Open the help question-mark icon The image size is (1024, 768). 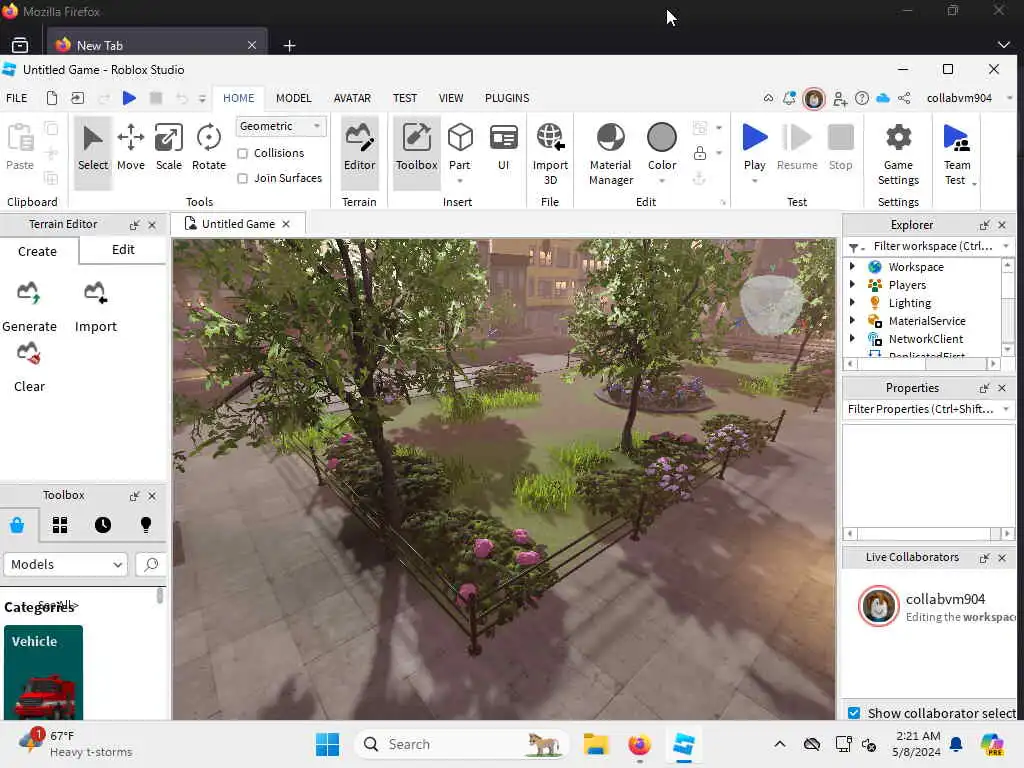coord(862,98)
